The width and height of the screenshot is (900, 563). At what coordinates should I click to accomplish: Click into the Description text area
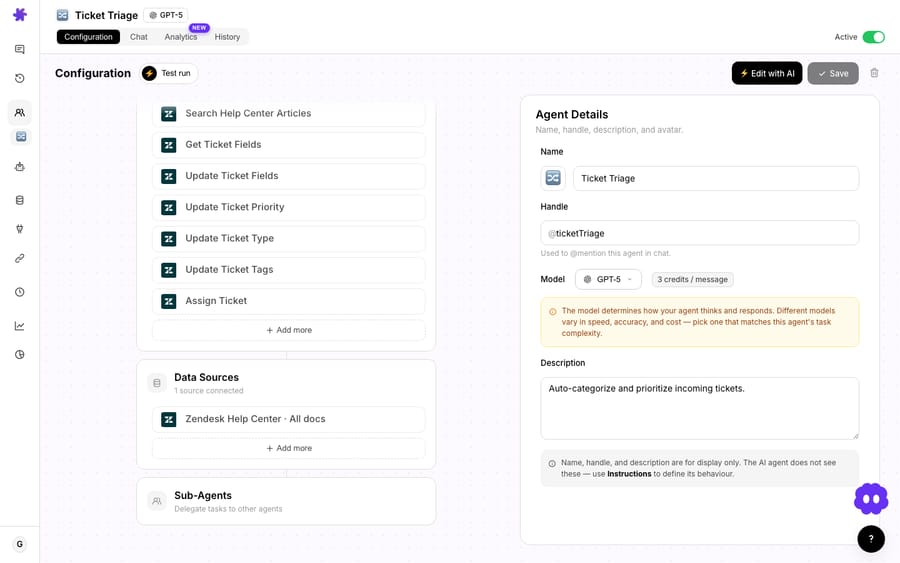point(700,409)
